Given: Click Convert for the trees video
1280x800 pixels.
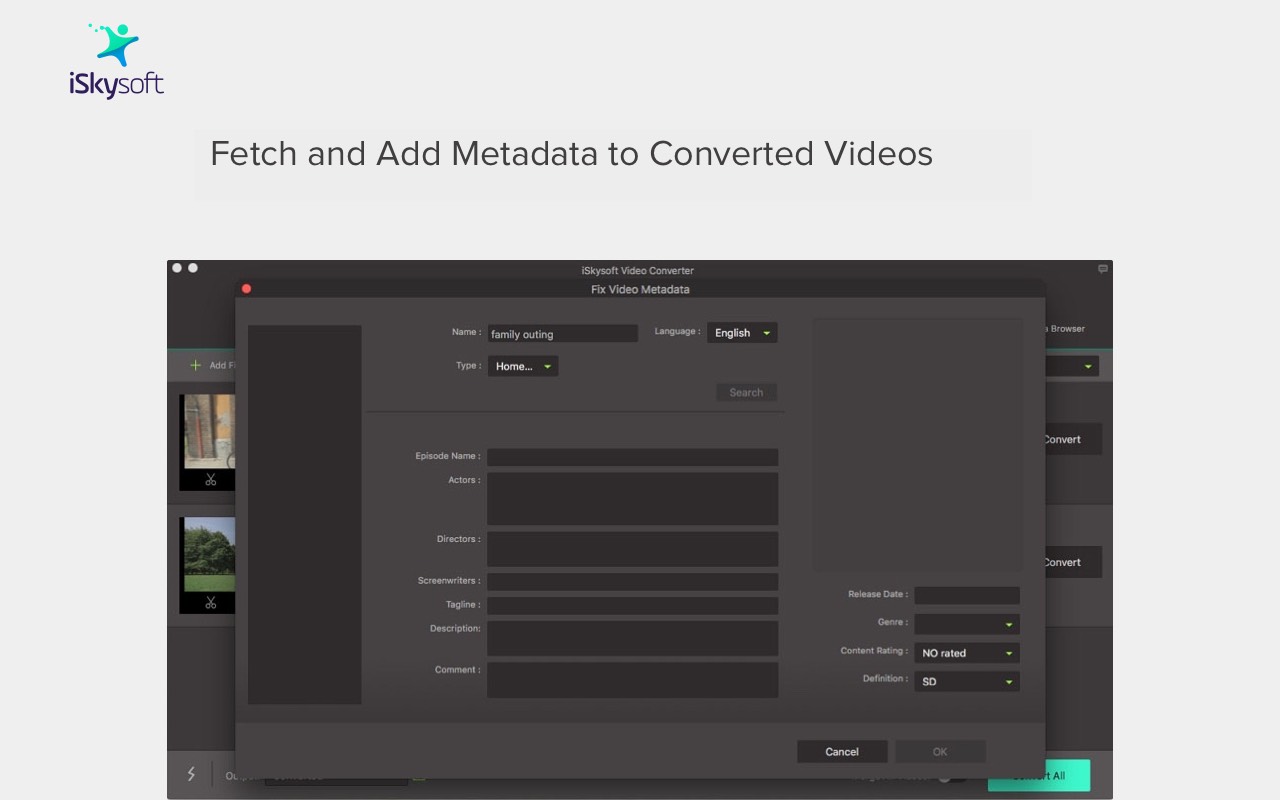Looking at the screenshot, I should (x=1073, y=562).
